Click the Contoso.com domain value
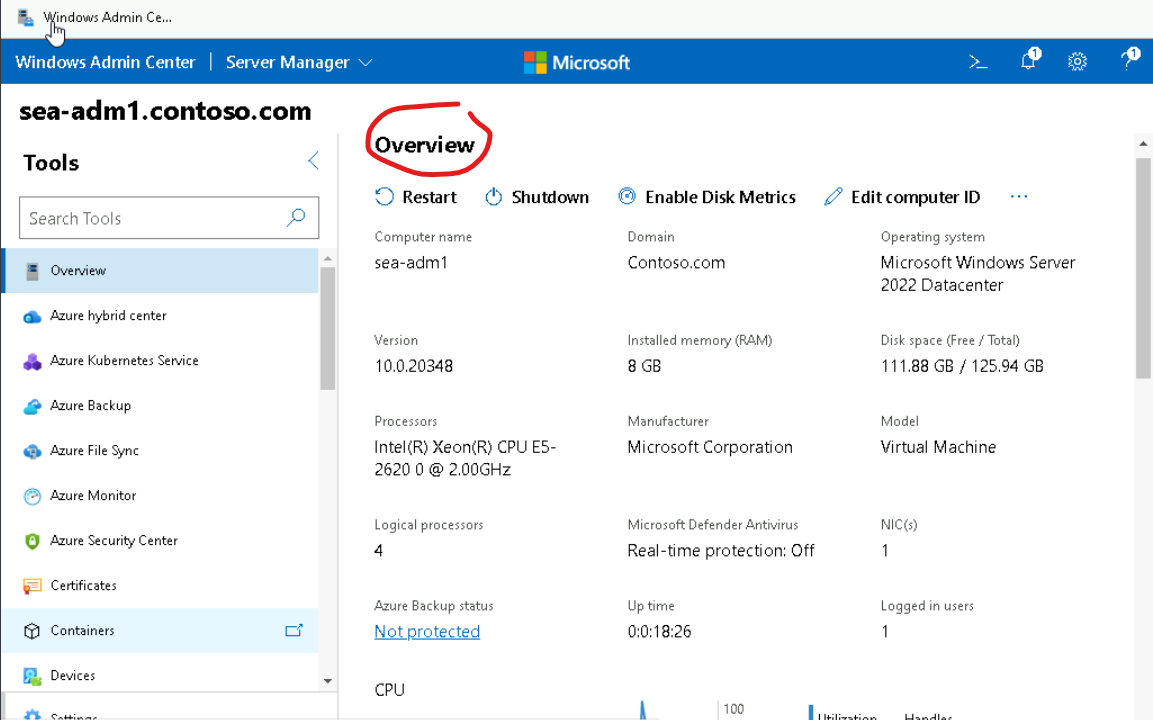Screen dimensions: 1153x720 [x=676, y=263]
